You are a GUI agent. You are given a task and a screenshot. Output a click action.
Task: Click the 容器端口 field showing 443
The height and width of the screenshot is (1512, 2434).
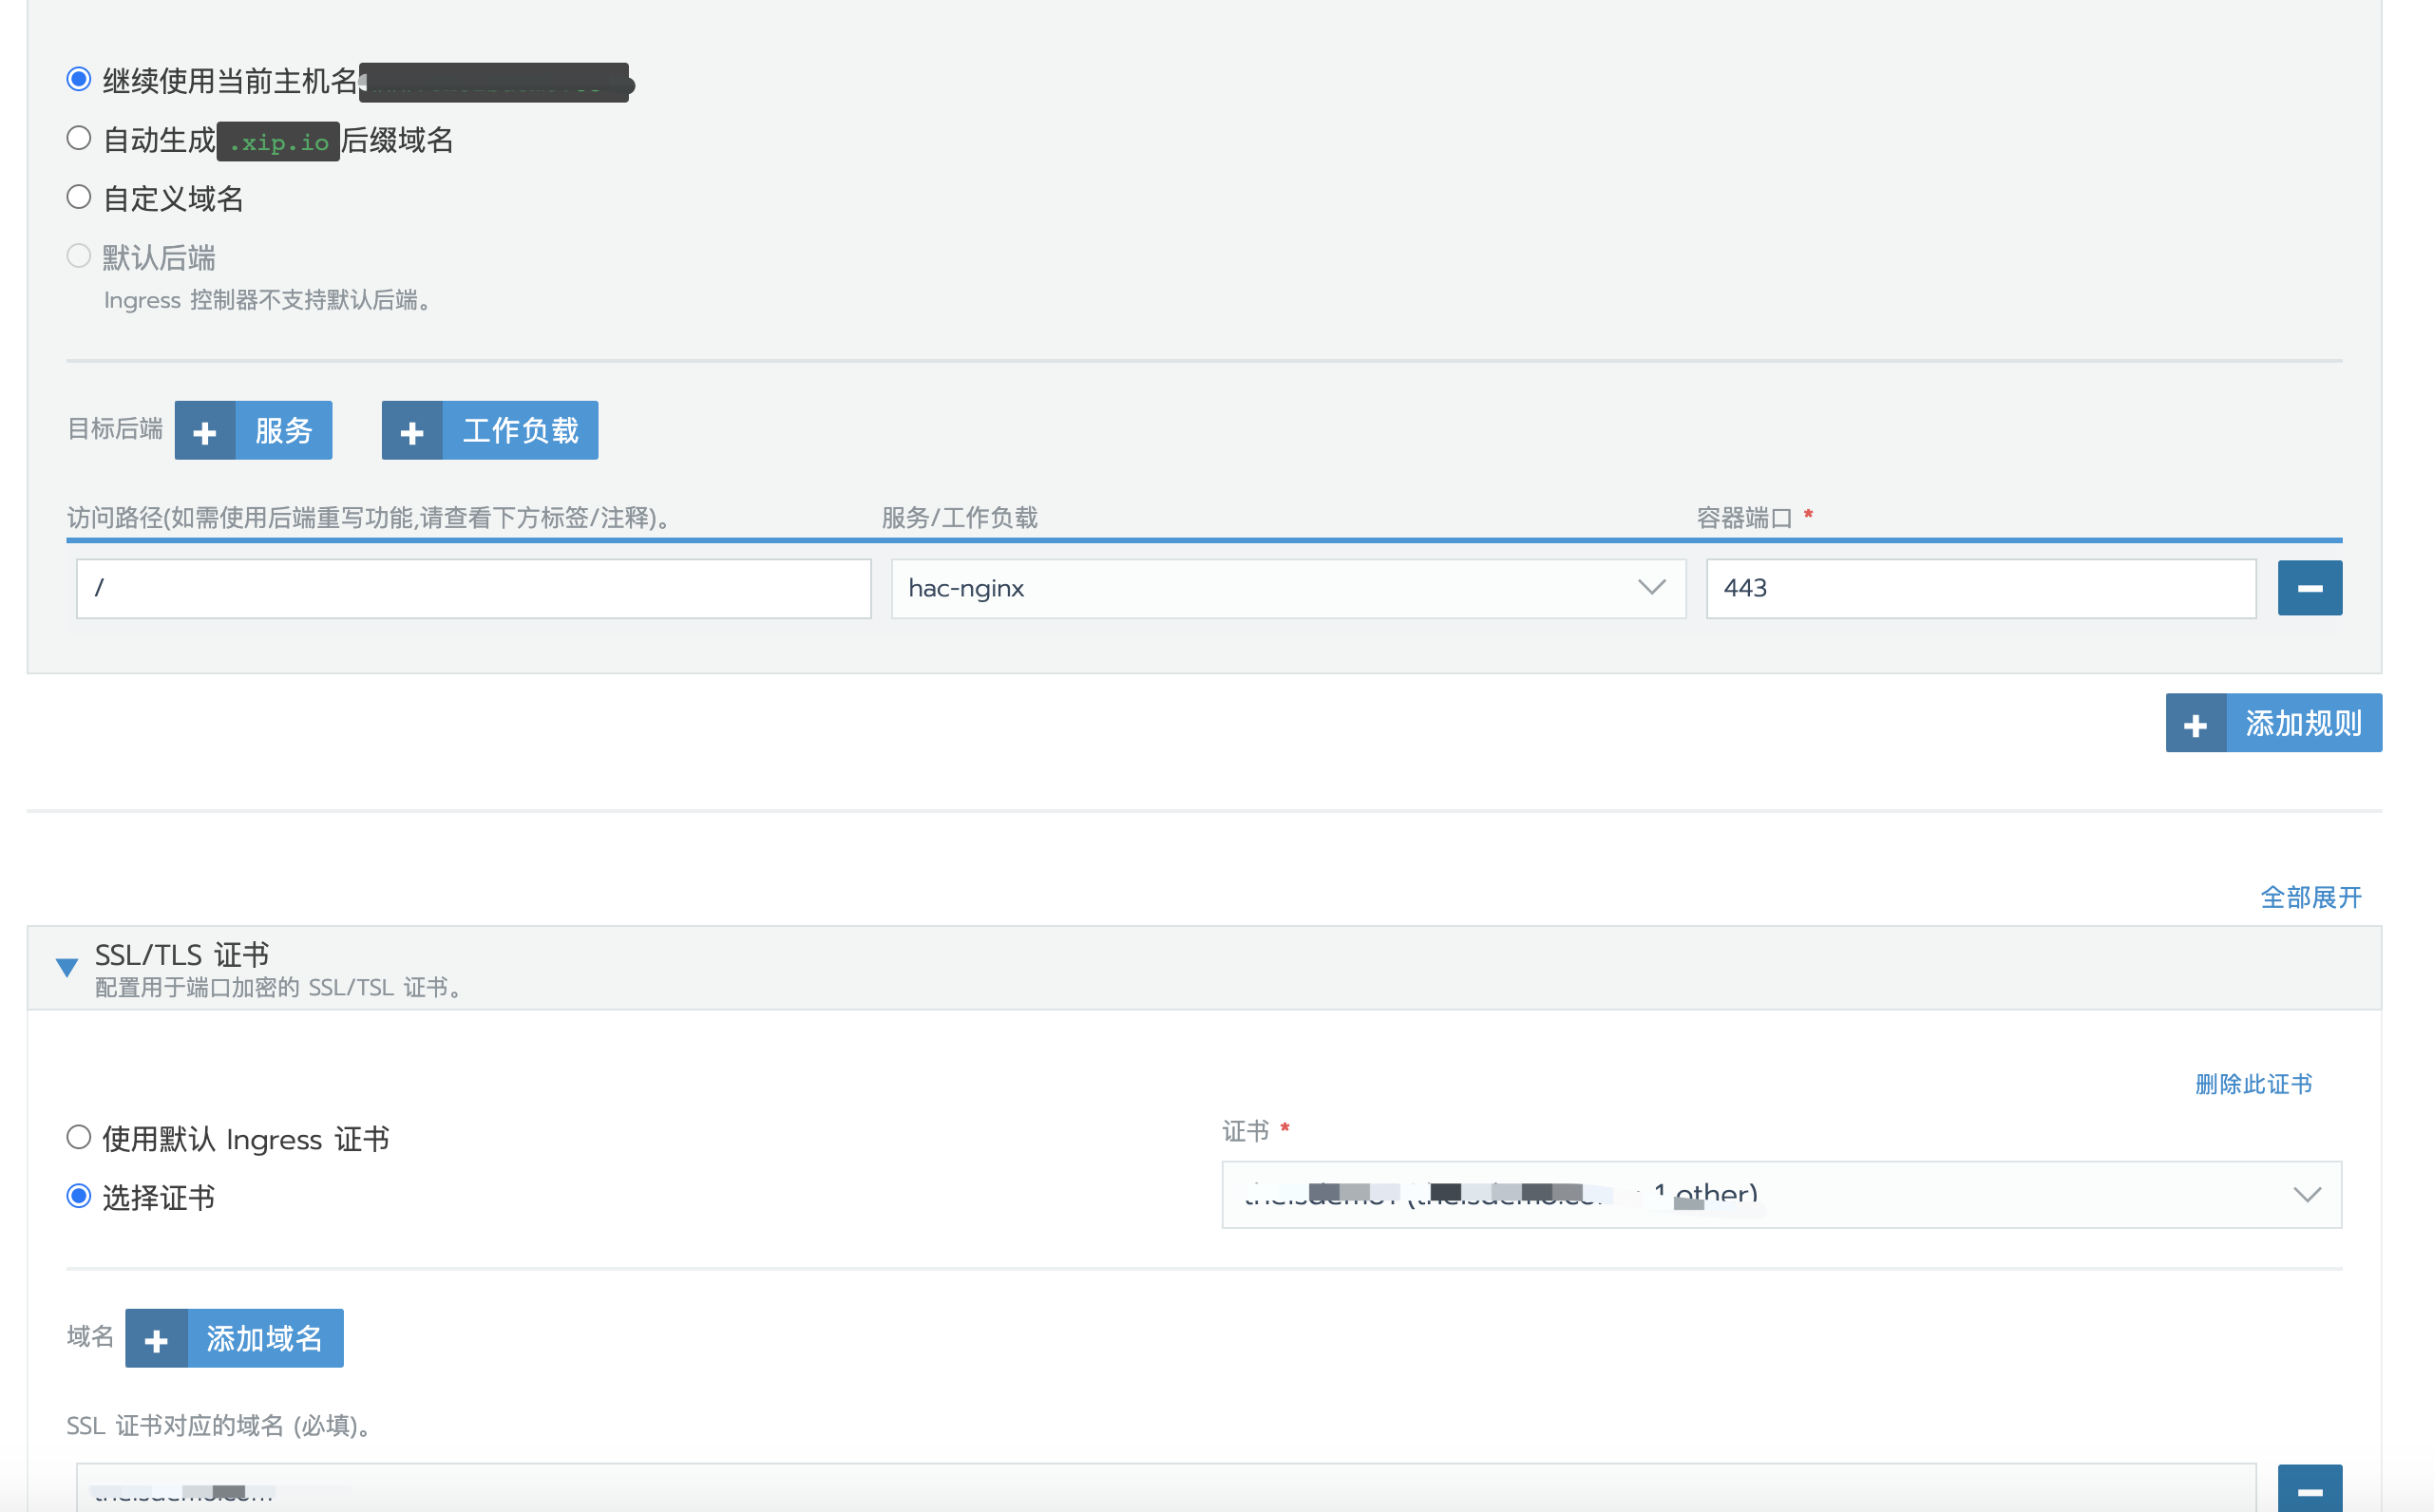pos(1979,588)
